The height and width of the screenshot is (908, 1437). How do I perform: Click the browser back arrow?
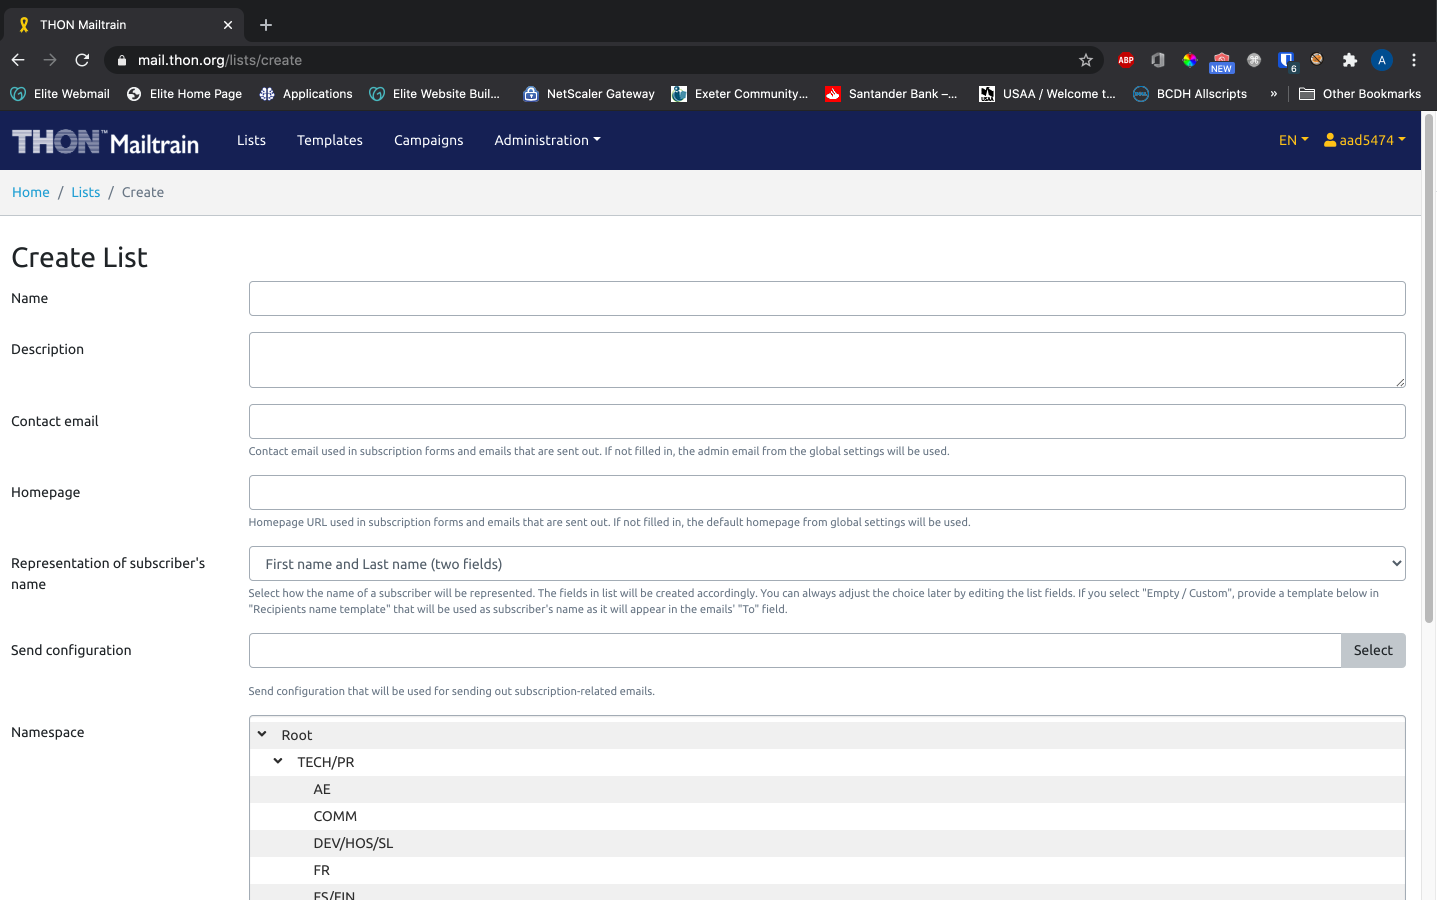pos(18,60)
